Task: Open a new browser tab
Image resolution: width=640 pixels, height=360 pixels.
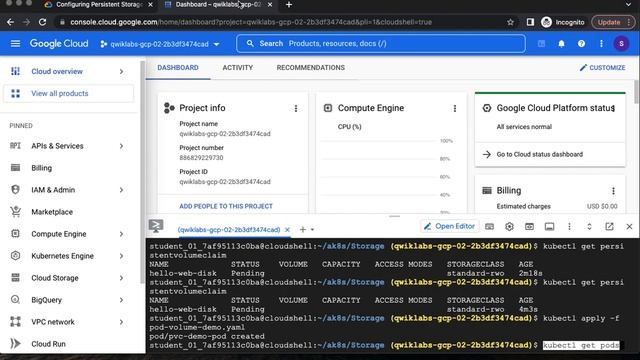Action: coord(289,5)
